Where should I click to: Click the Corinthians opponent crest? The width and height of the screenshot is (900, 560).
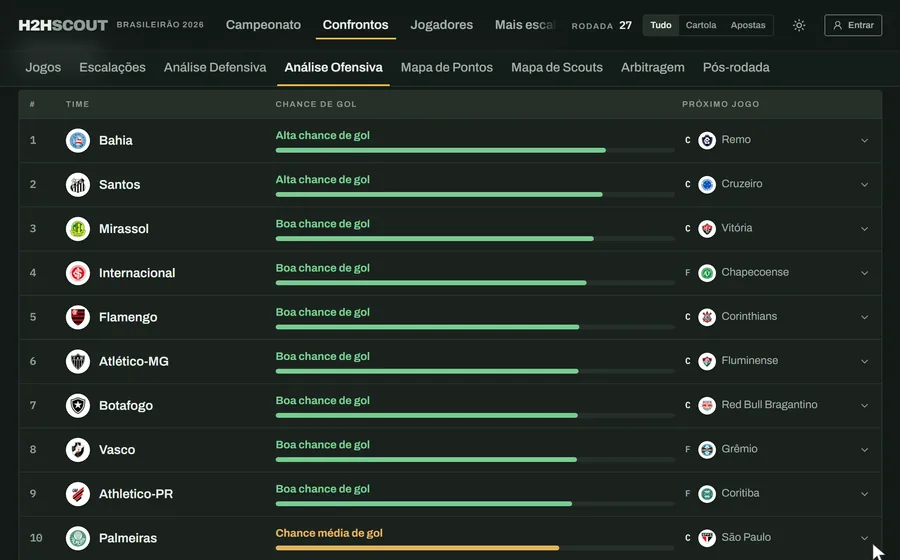(707, 317)
